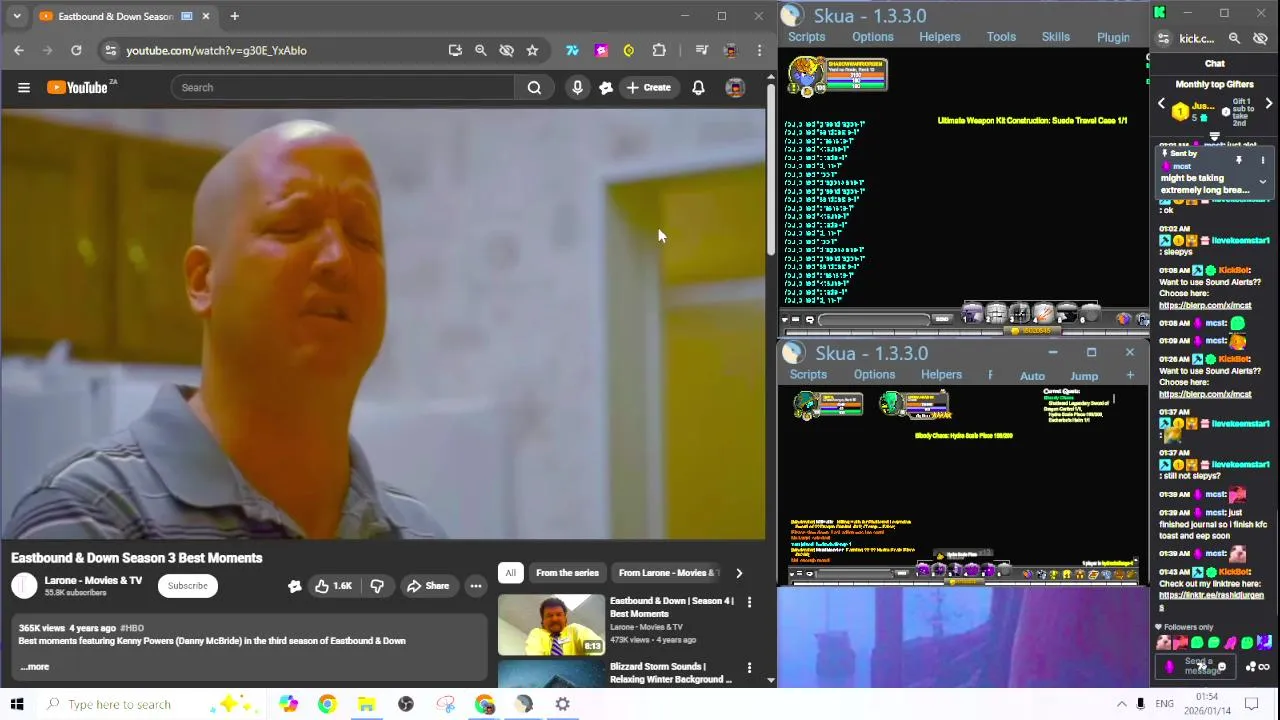Select From Larone - Movies & TV chip

click(667, 573)
